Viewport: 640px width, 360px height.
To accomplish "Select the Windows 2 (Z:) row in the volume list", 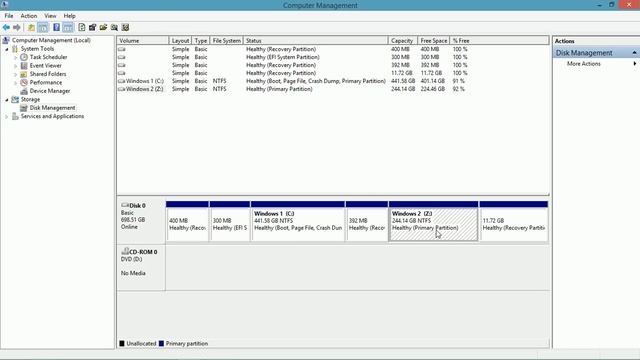I will coord(293,89).
